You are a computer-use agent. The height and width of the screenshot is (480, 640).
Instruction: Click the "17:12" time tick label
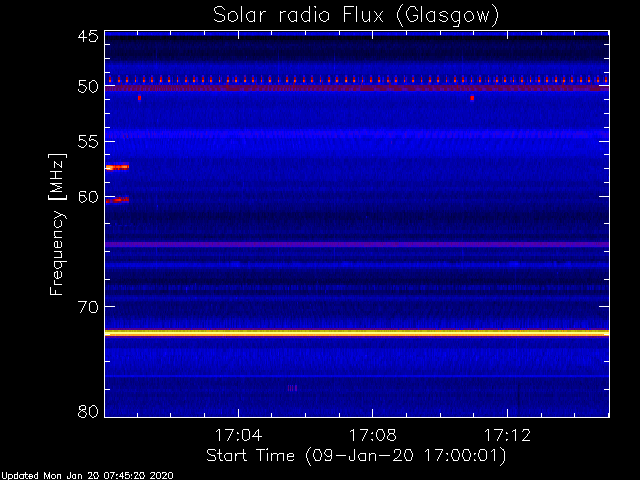pos(507,436)
